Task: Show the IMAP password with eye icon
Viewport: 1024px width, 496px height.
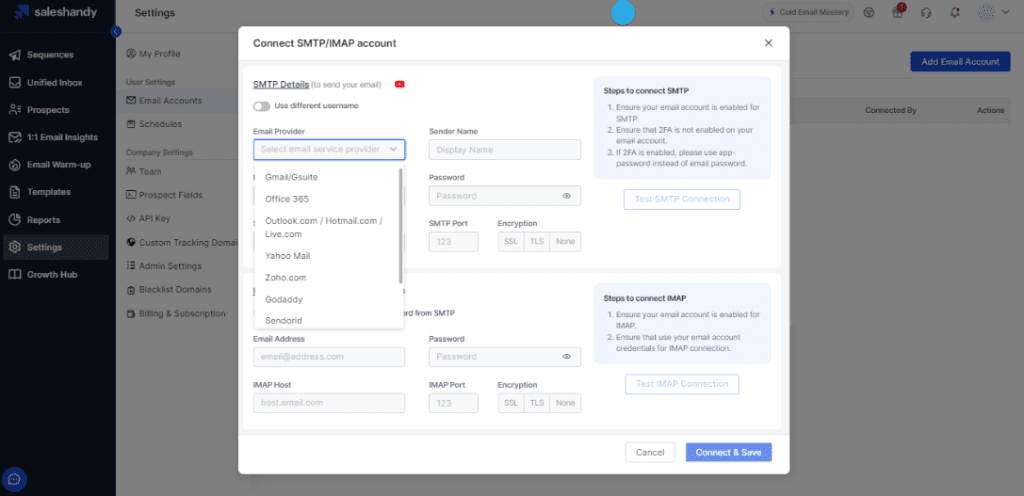Action: coord(566,356)
